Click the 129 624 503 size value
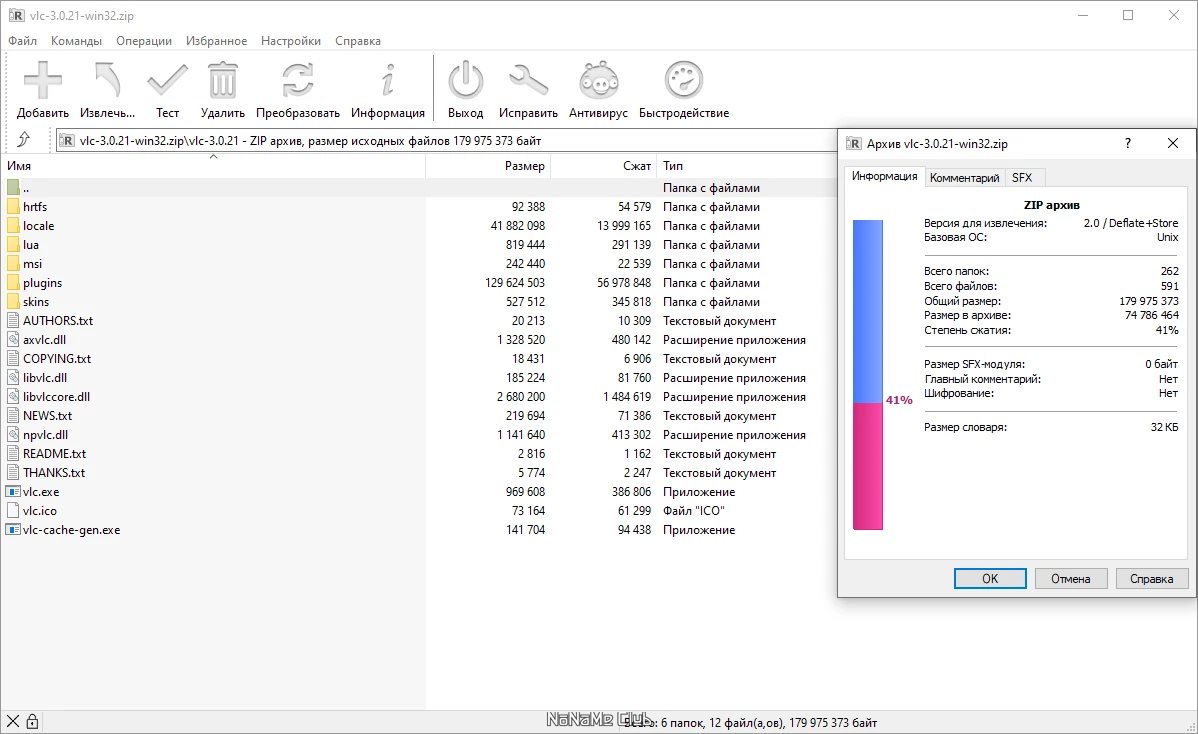This screenshot has height=734, width=1198. [515, 283]
